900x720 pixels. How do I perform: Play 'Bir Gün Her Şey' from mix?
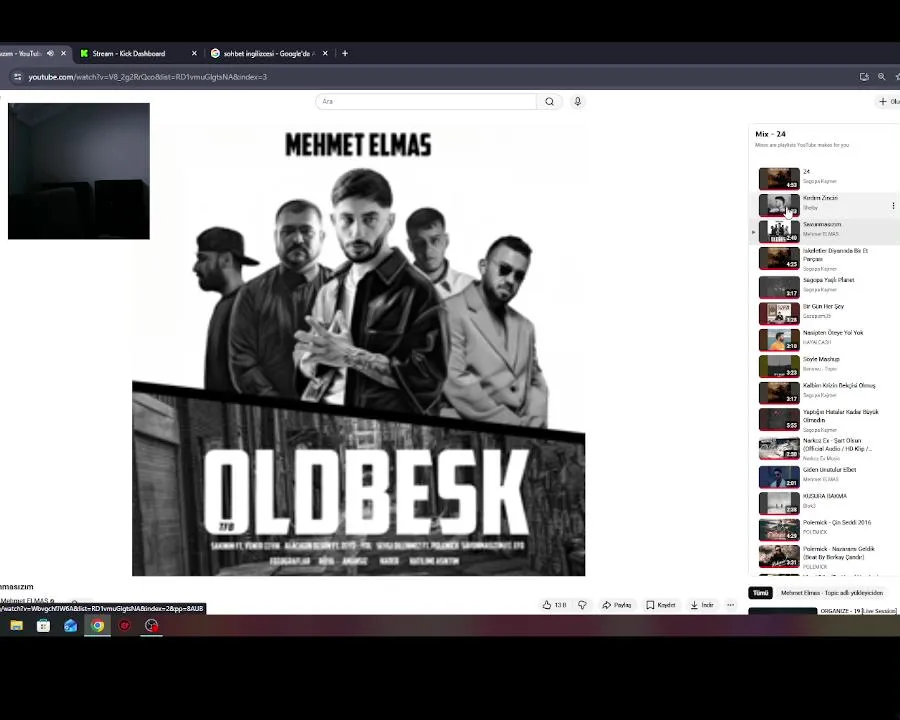[x=824, y=312]
